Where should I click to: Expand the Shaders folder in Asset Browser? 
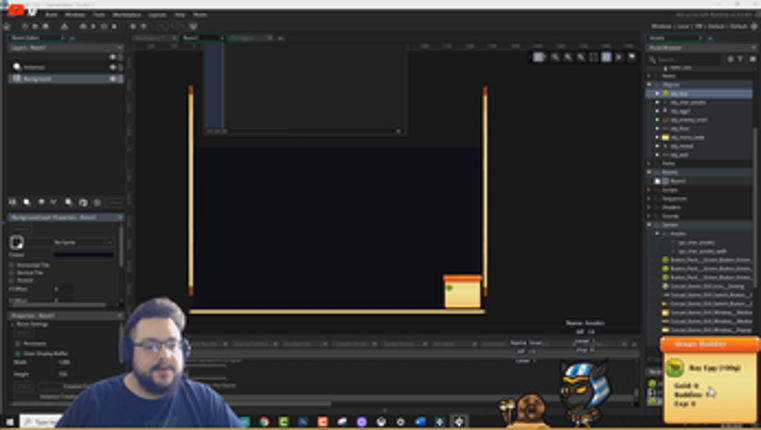(649, 207)
